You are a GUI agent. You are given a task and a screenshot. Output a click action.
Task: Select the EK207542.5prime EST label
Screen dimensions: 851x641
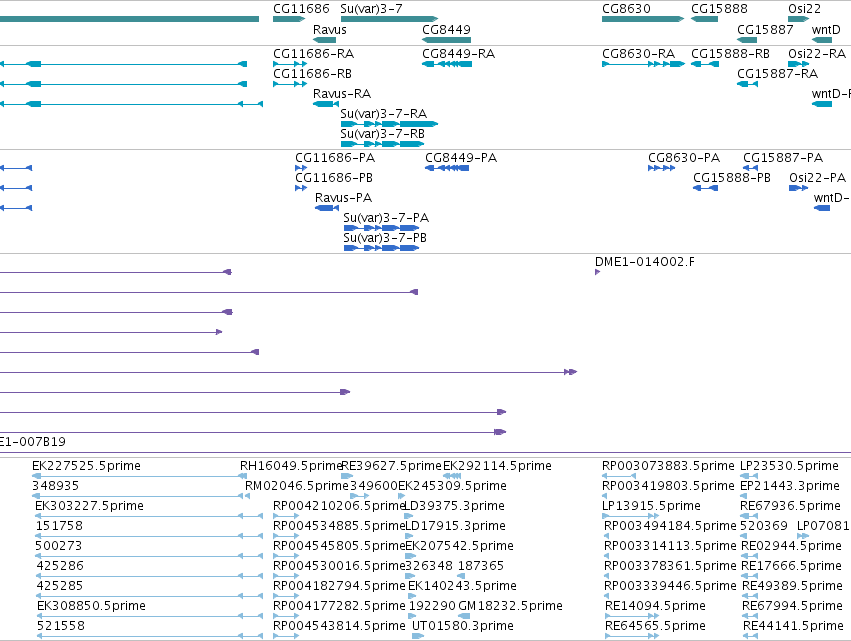coord(459,546)
